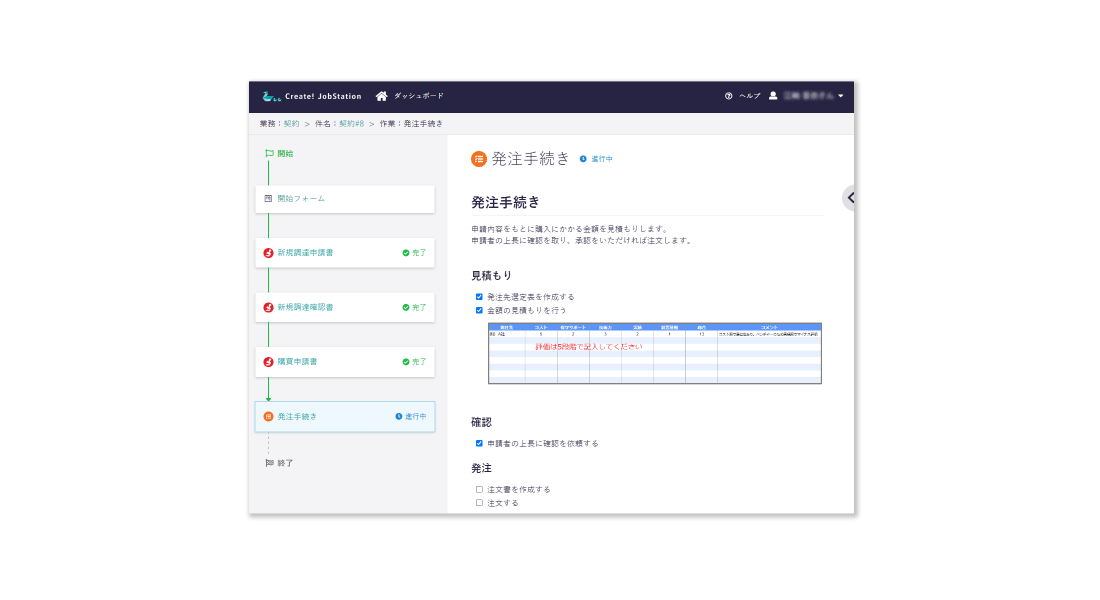
Task: Click the Create! JobStation logo
Action: 311,96
